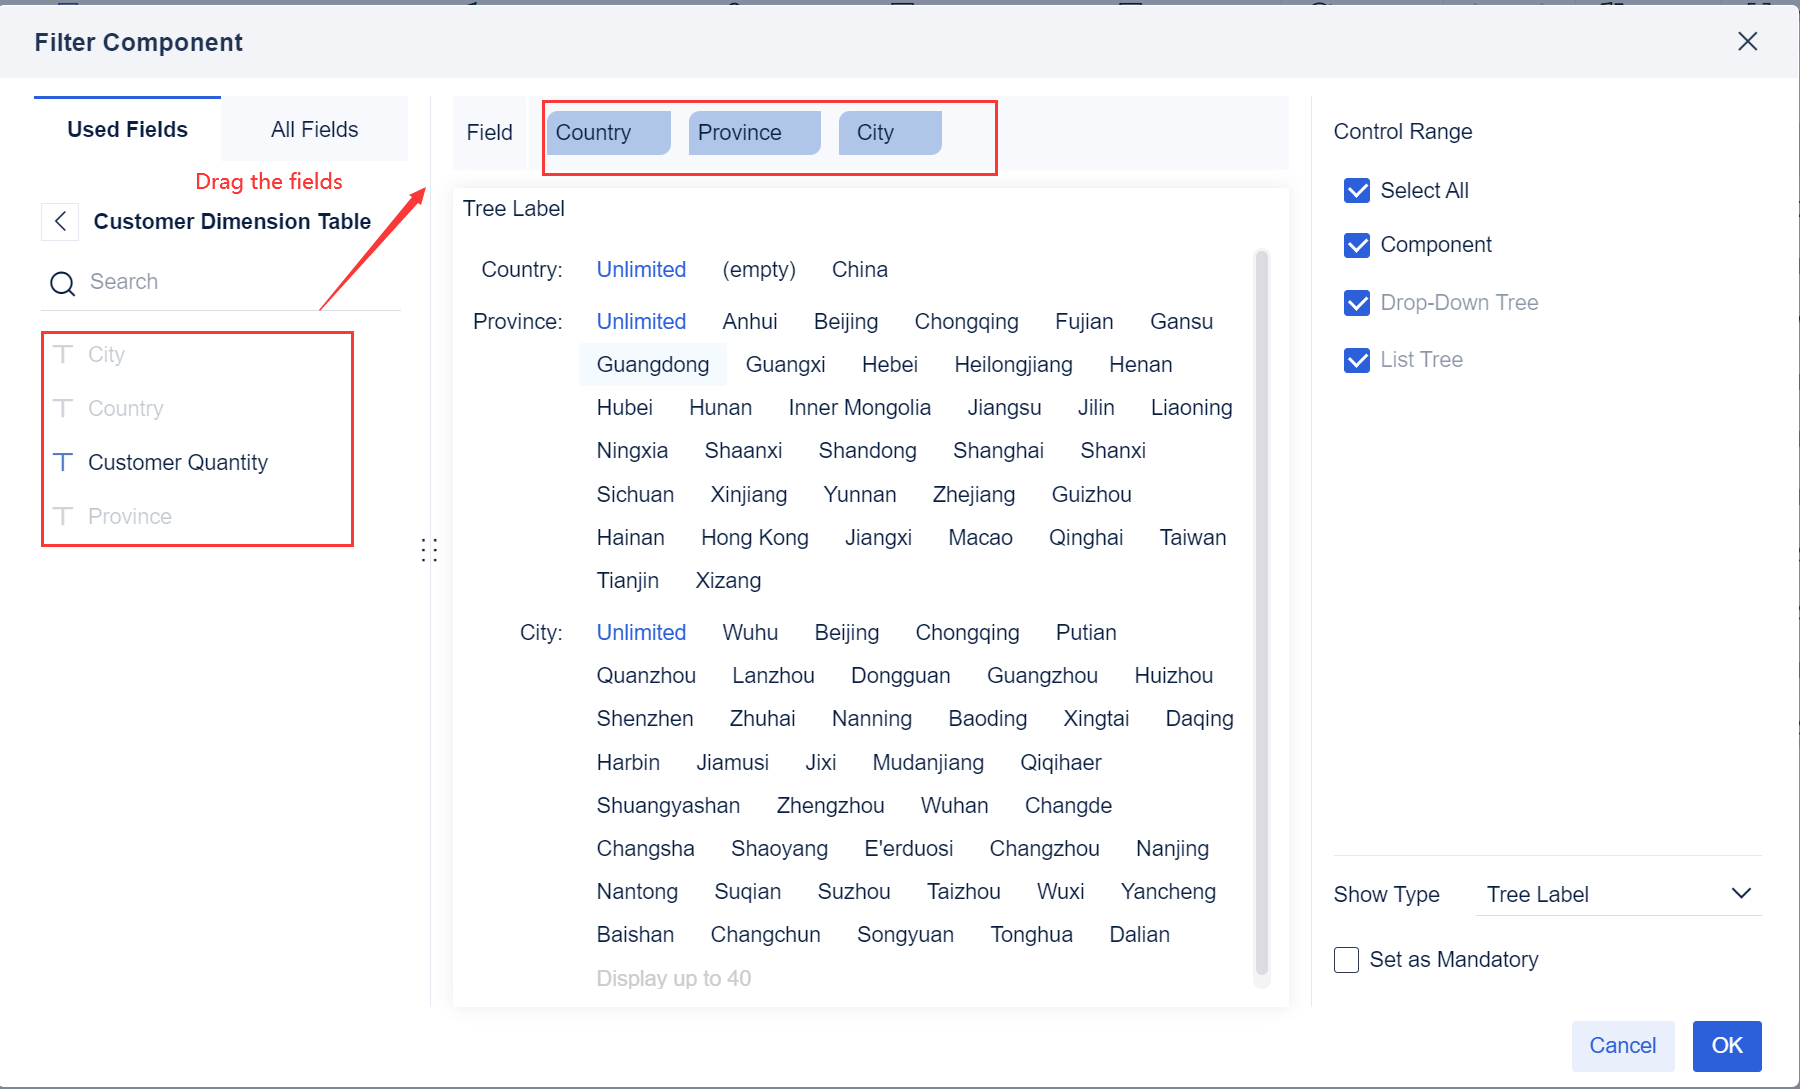
Task: Click inside the Search input field
Action: pos(200,282)
